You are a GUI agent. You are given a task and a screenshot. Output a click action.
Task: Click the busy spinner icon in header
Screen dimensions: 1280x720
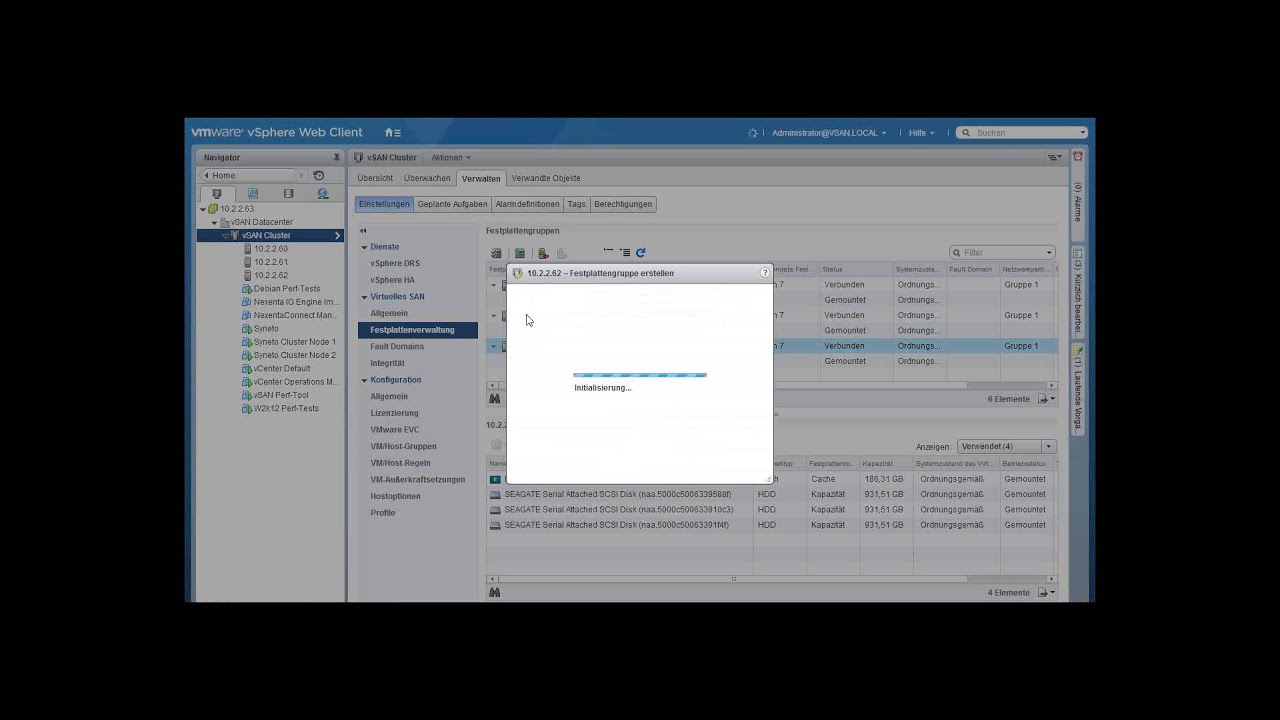pos(753,132)
